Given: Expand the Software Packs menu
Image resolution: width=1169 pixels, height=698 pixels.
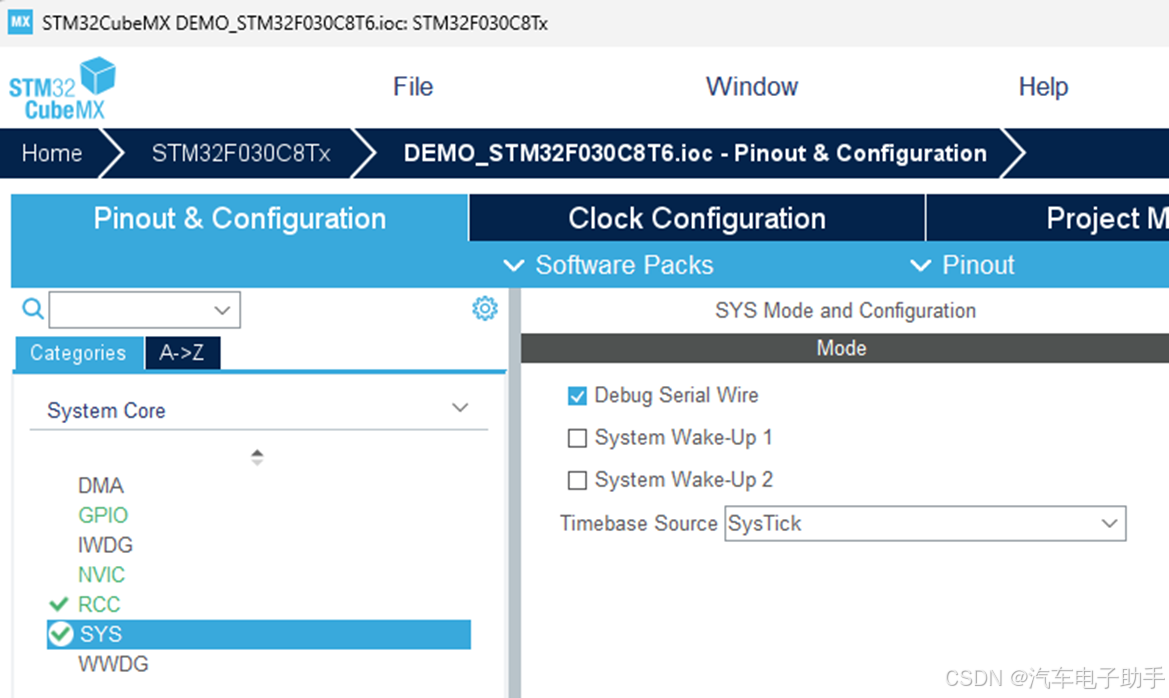Looking at the screenshot, I should [x=608, y=265].
